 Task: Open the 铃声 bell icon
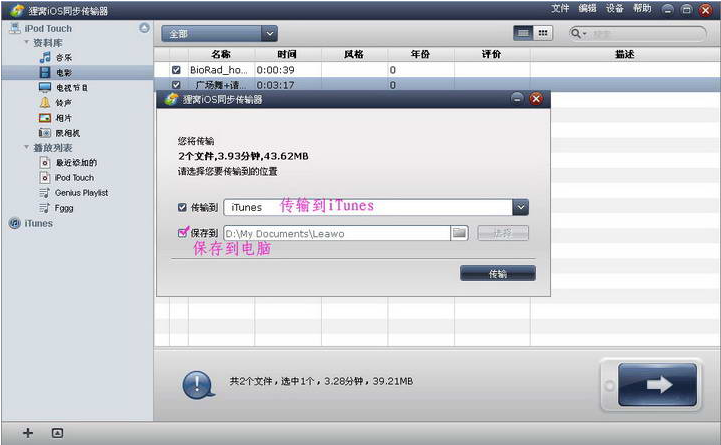point(45,103)
